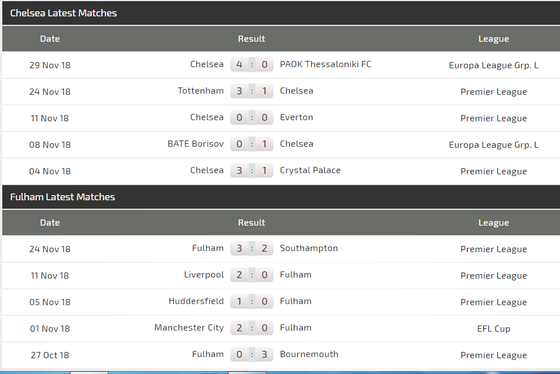Click the Huddersfield 1:0 Fulham score
Image resolution: width=560 pixels, height=374 pixels.
[252, 301]
